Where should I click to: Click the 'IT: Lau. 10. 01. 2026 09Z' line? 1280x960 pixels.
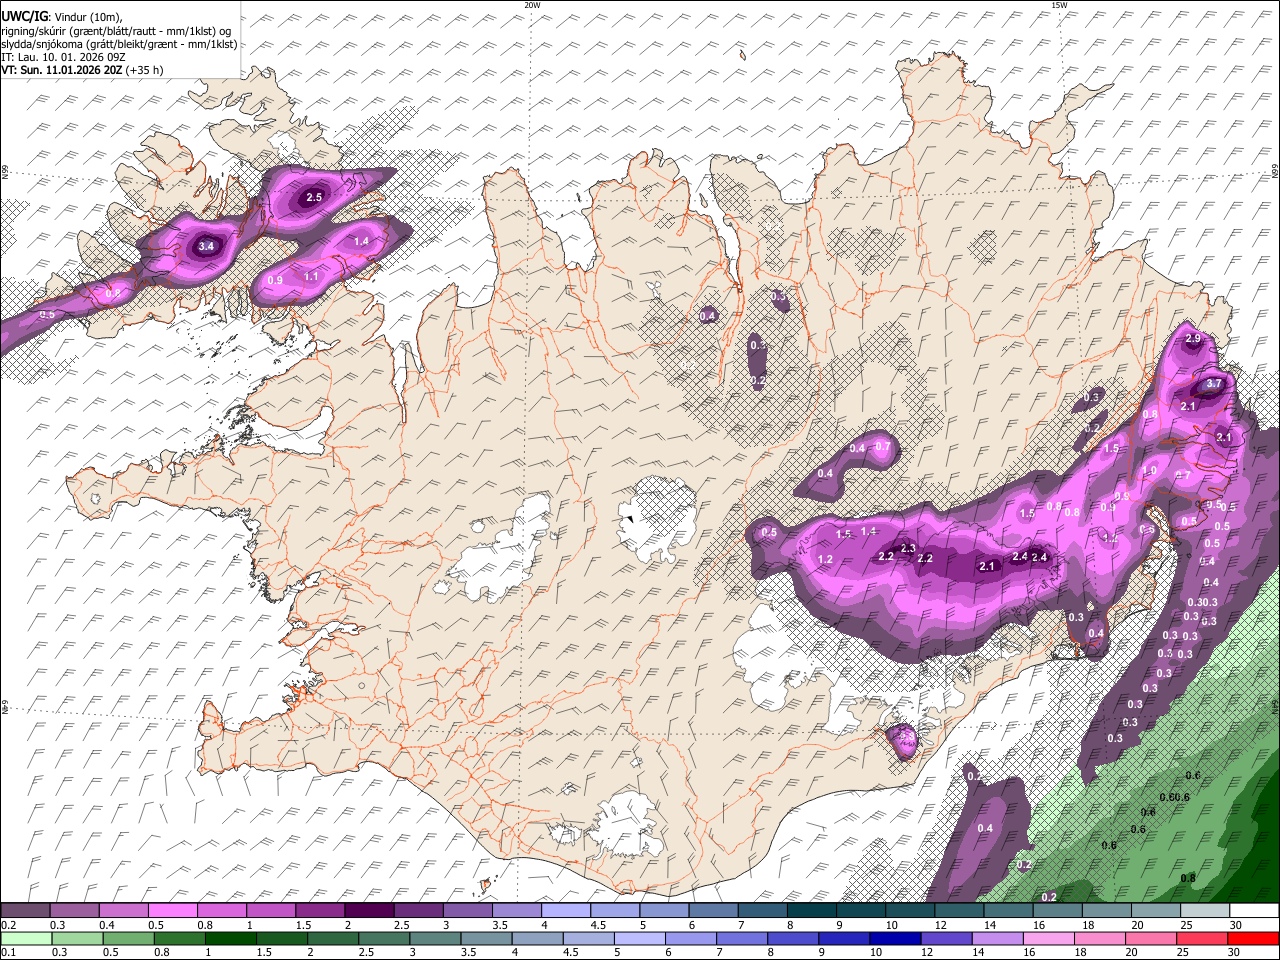(62, 57)
